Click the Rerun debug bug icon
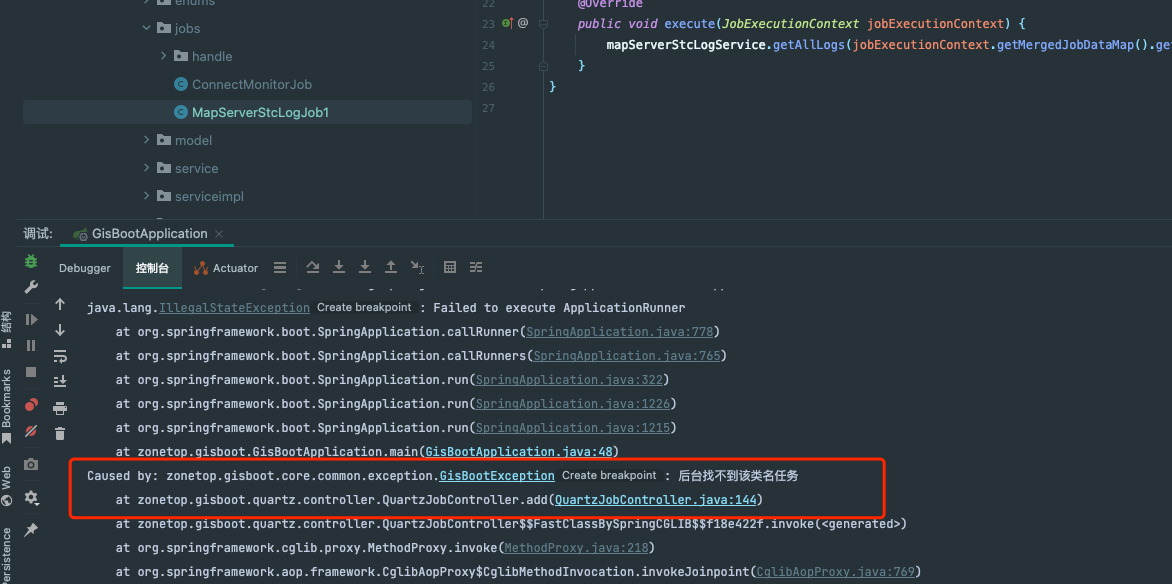Image resolution: width=1172 pixels, height=584 pixels. 31,262
